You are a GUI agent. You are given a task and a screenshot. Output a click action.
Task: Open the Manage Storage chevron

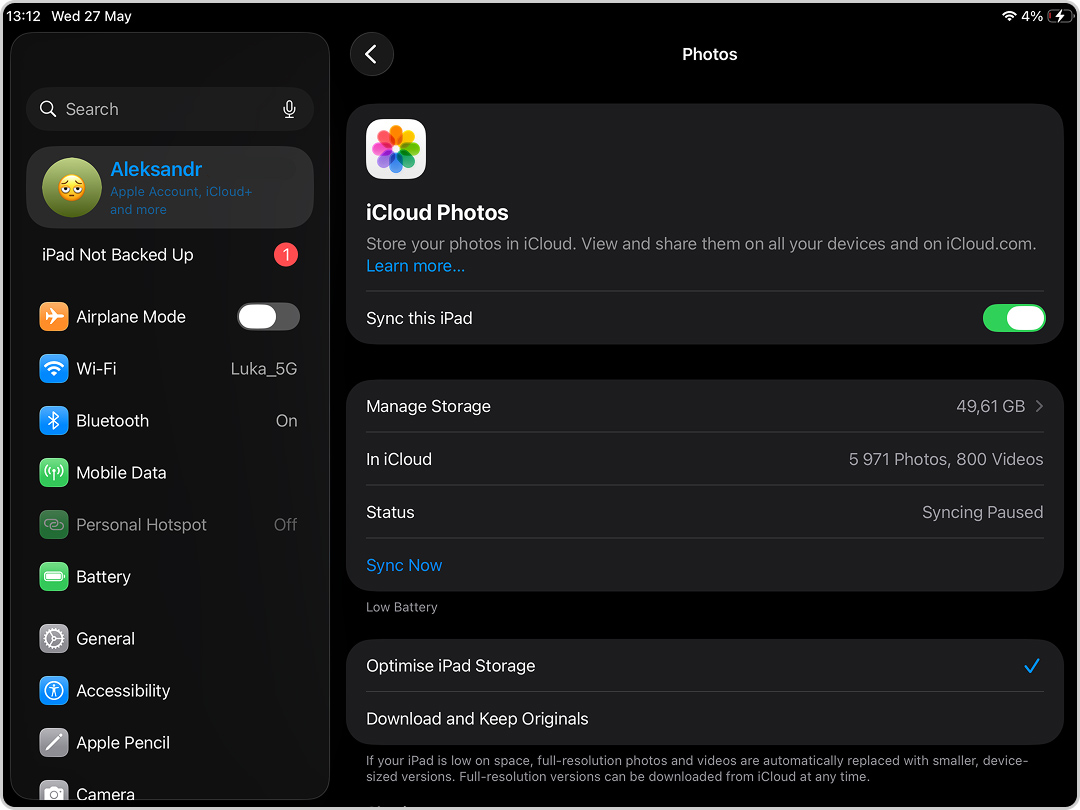tap(1039, 406)
